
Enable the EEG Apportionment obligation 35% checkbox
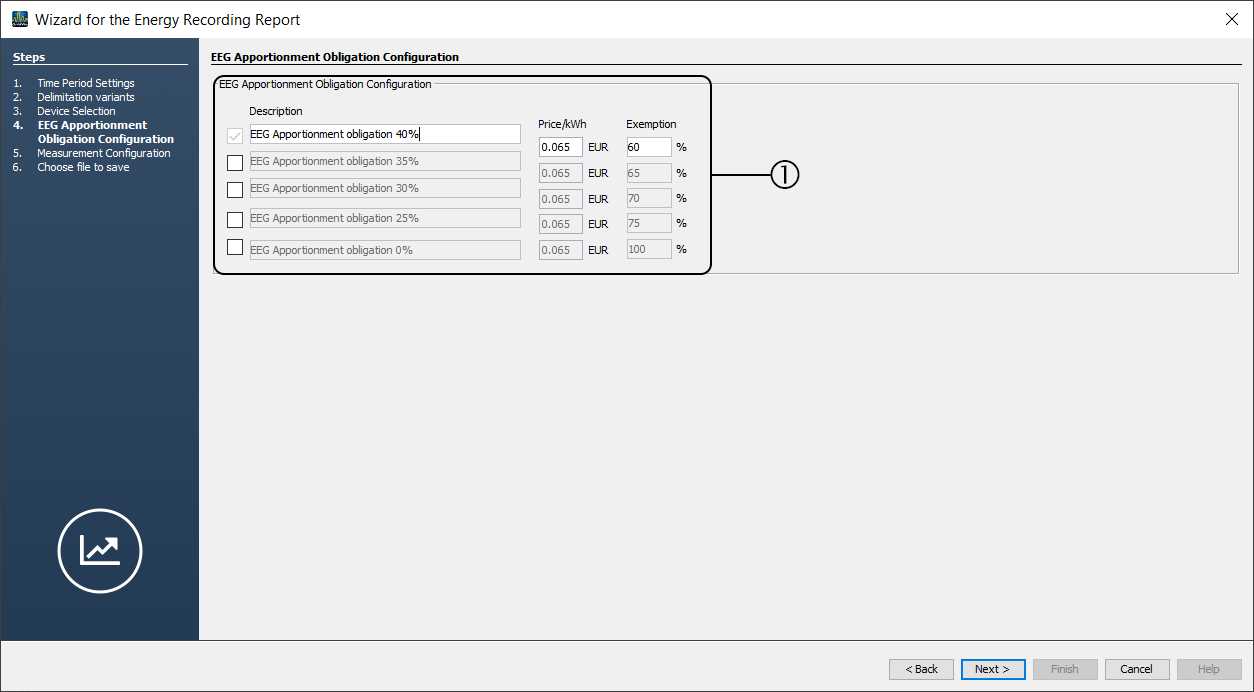tap(235, 162)
